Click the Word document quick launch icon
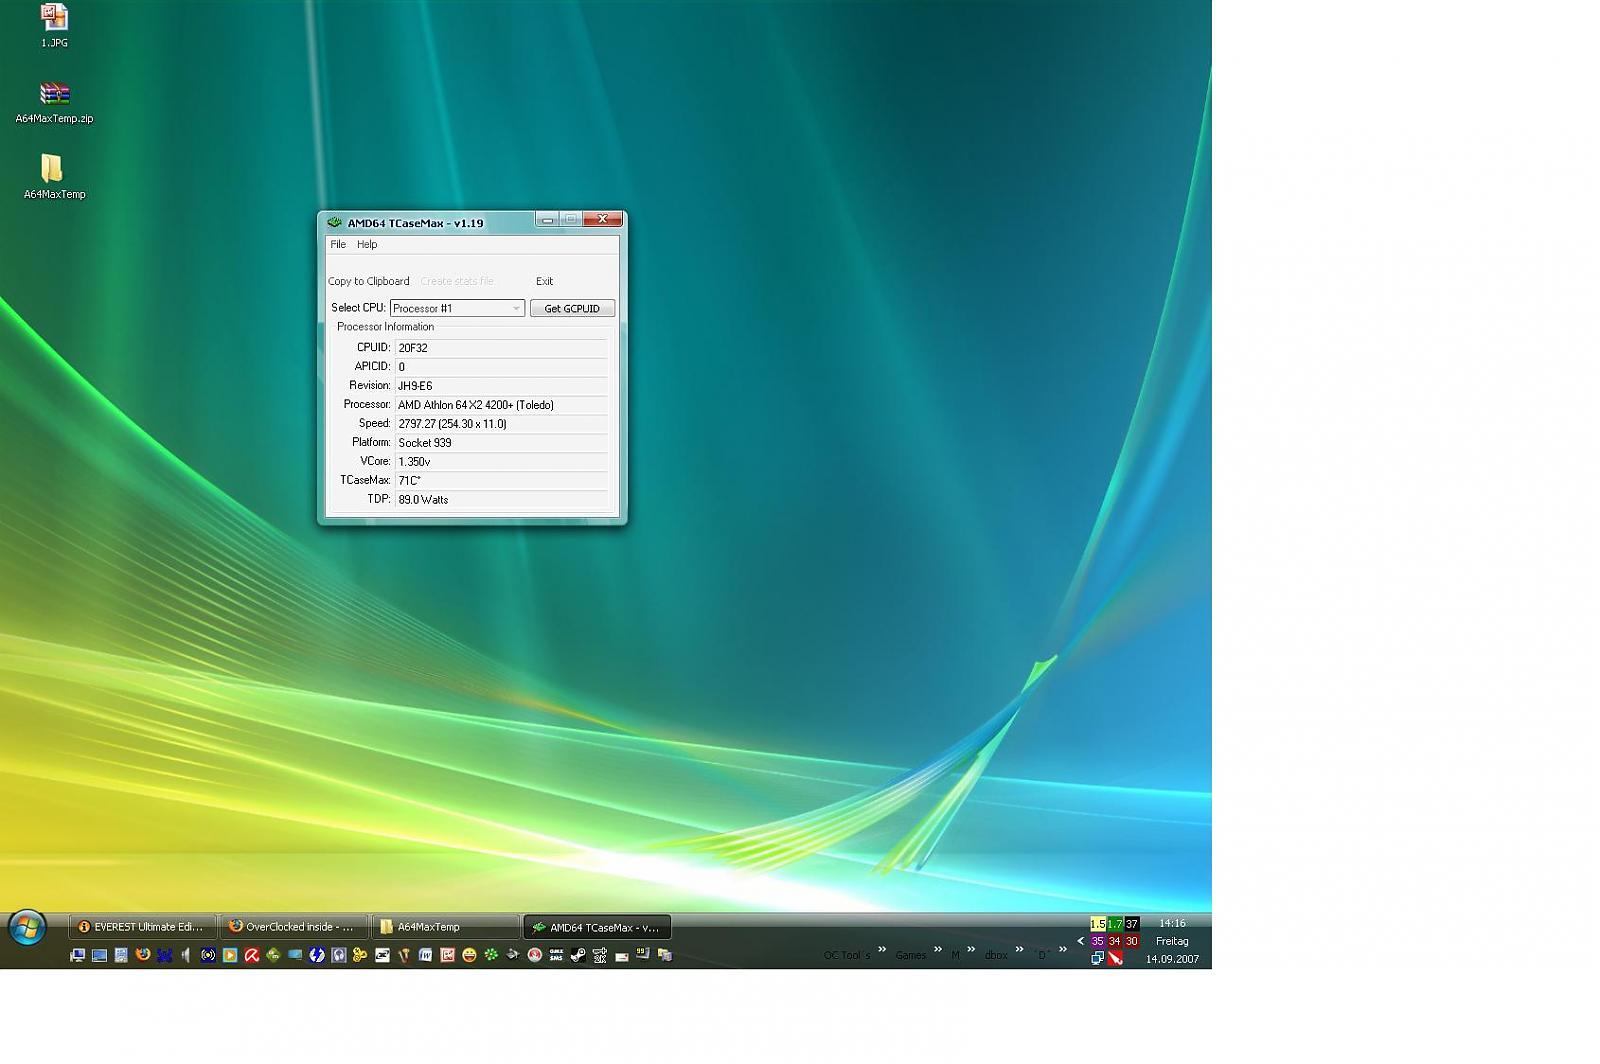Screen dimensions: 1600x1064 click(x=425, y=955)
